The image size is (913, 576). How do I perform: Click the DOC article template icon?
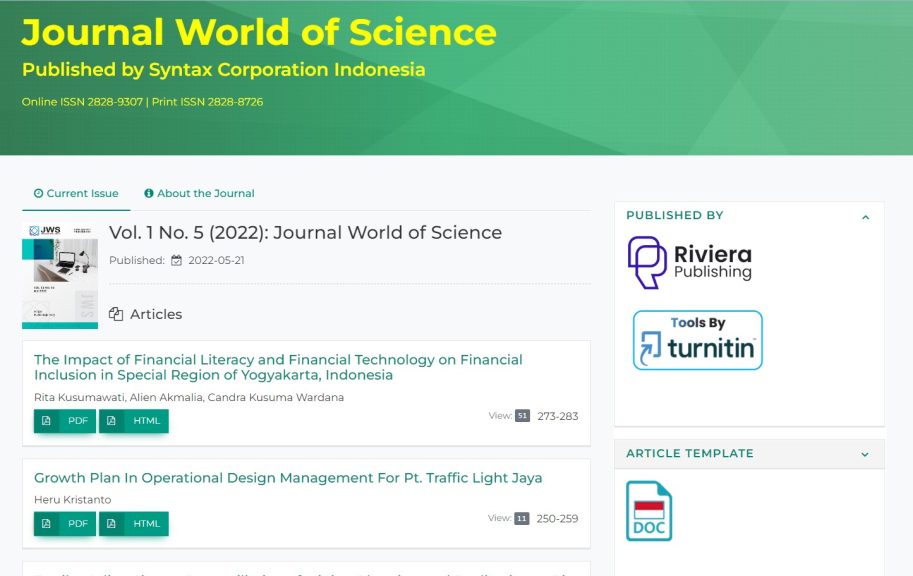pyautogui.click(x=650, y=510)
